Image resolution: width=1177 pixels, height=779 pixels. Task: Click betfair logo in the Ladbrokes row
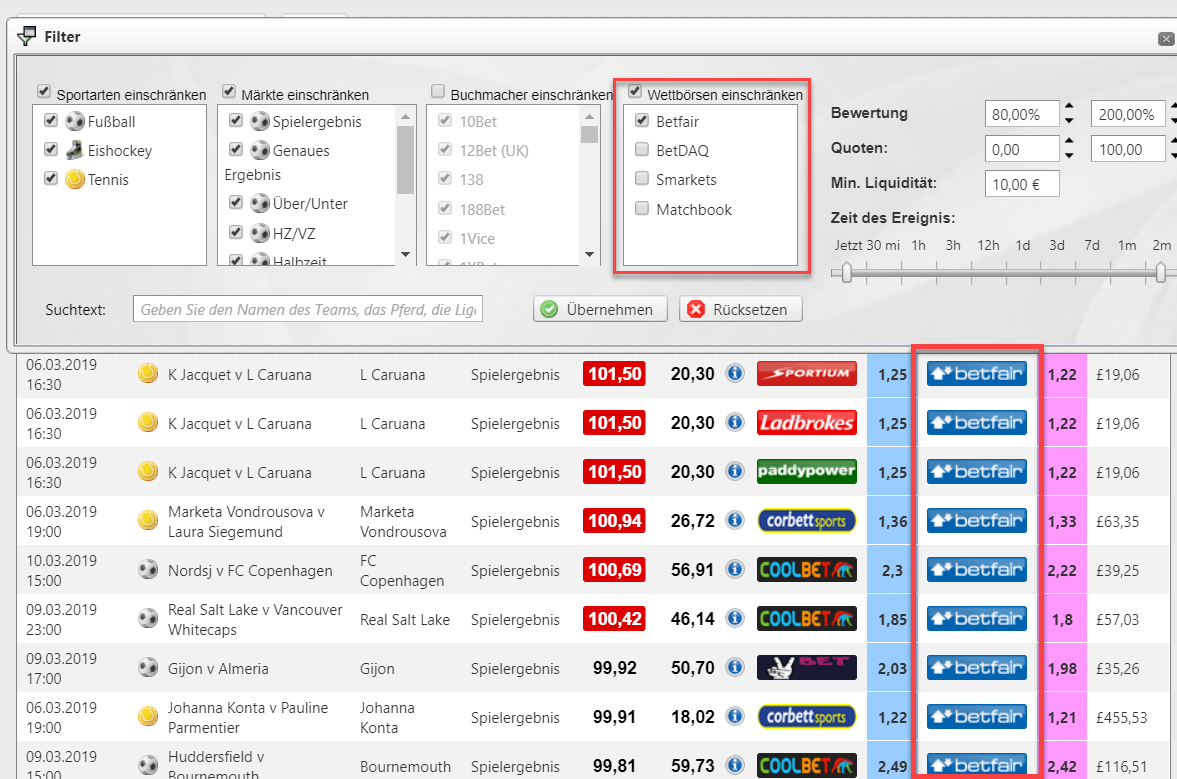pyautogui.click(x=977, y=423)
